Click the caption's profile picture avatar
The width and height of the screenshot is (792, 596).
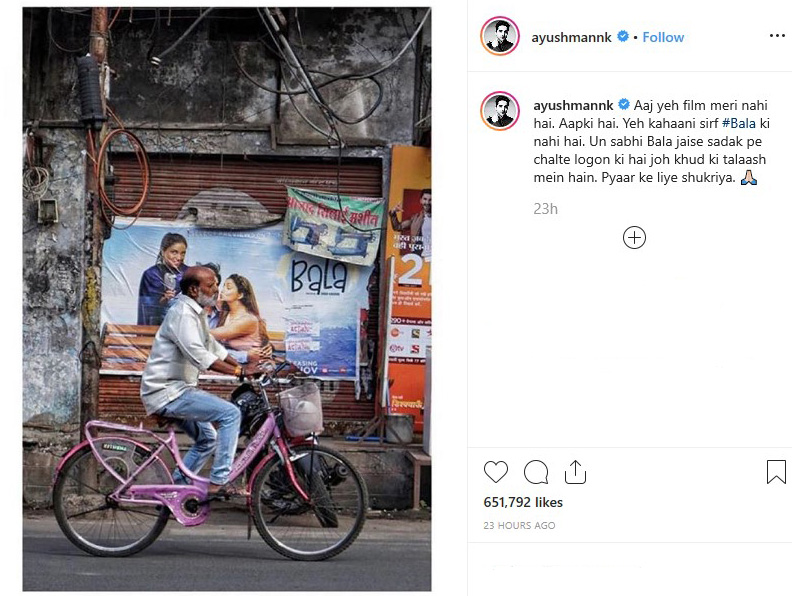click(x=500, y=111)
